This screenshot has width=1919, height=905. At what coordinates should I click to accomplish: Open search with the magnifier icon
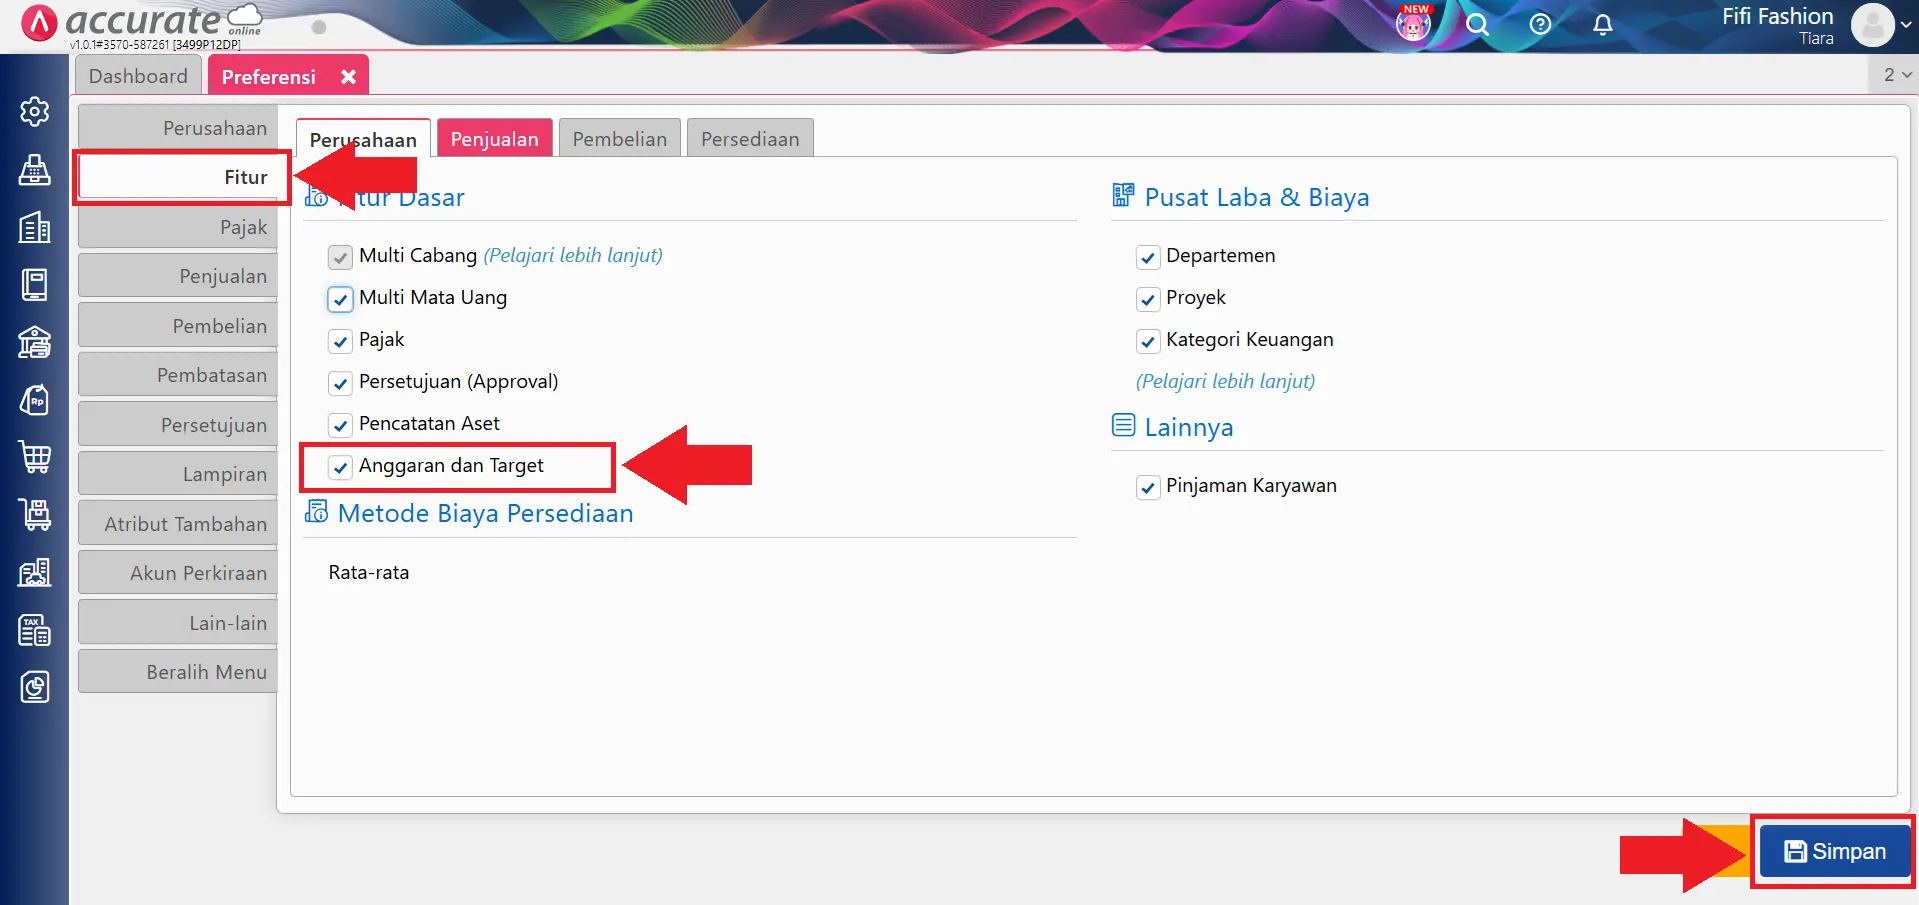[1477, 25]
